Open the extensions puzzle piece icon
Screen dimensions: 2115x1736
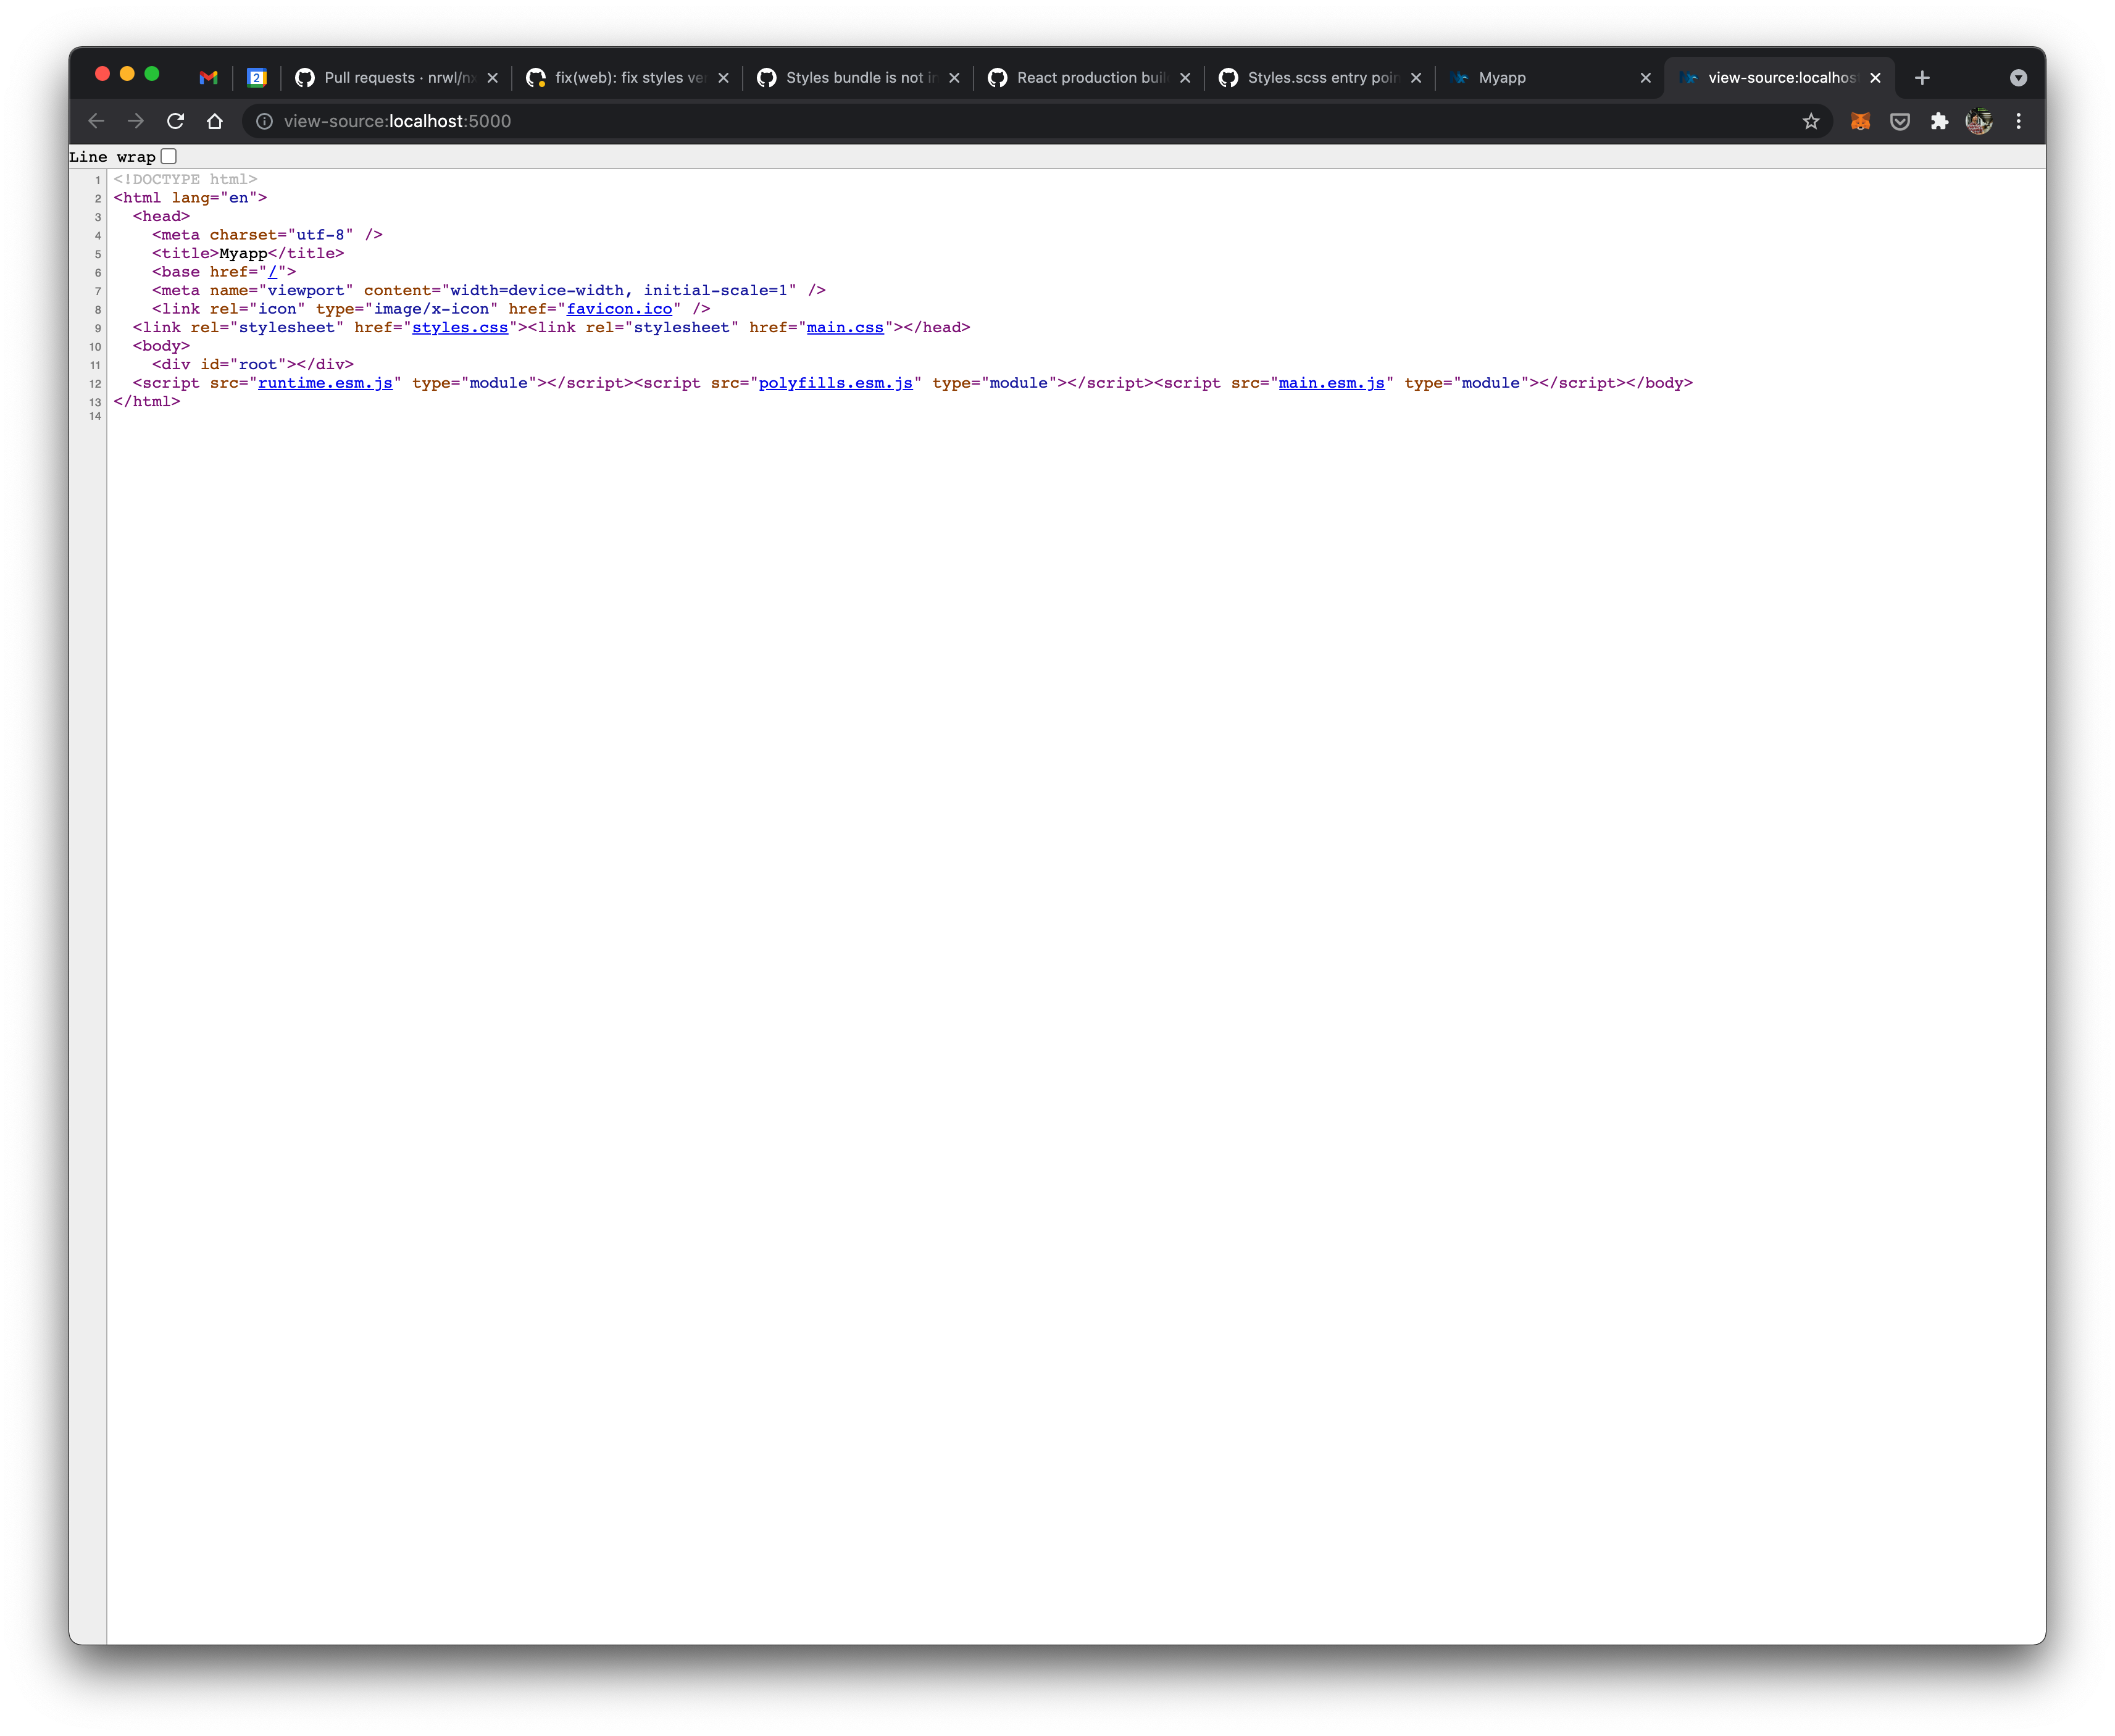1939,121
